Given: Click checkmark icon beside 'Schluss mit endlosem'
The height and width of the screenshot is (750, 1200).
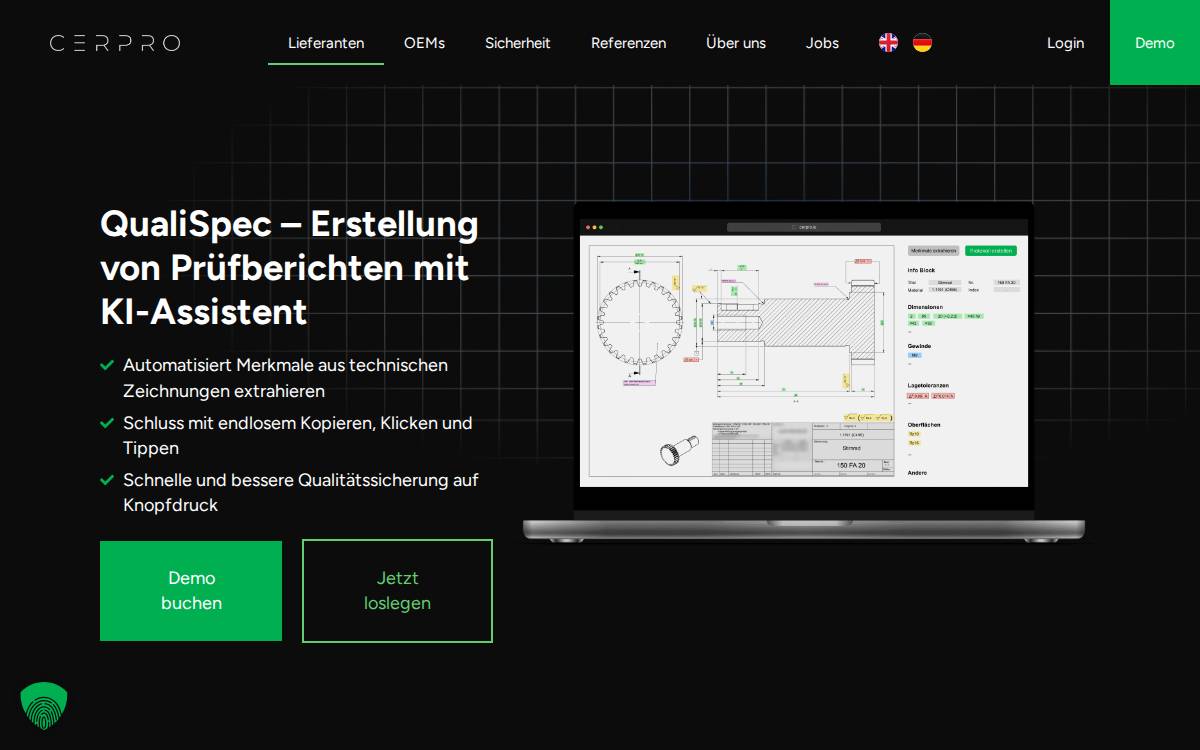Looking at the screenshot, I should point(107,423).
